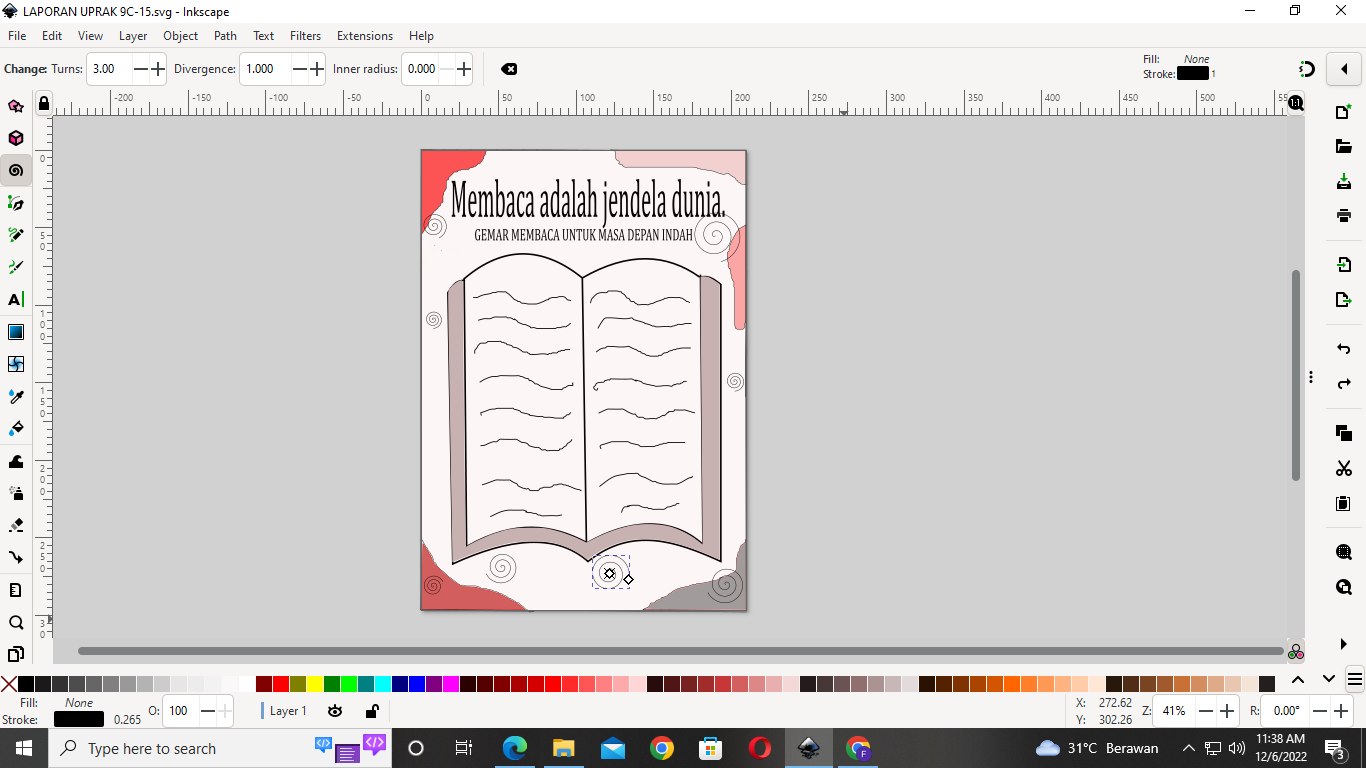Save the document
The height and width of the screenshot is (768, 1366).
[x=1344, y=181]
